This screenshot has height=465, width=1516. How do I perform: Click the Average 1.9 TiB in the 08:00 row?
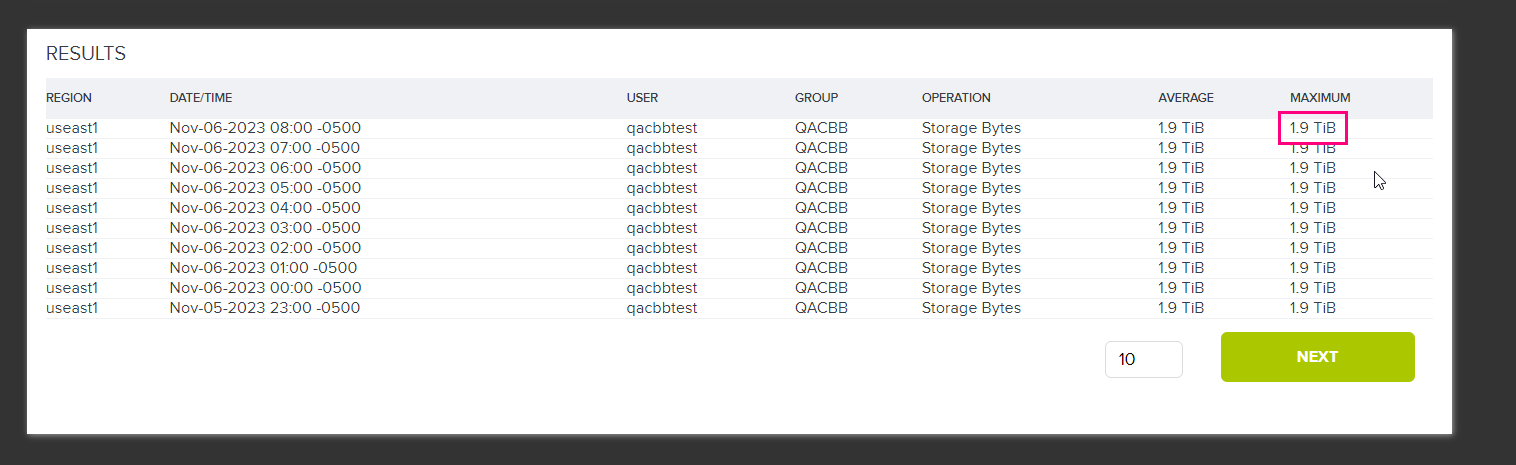click(x=1181, y=128)
